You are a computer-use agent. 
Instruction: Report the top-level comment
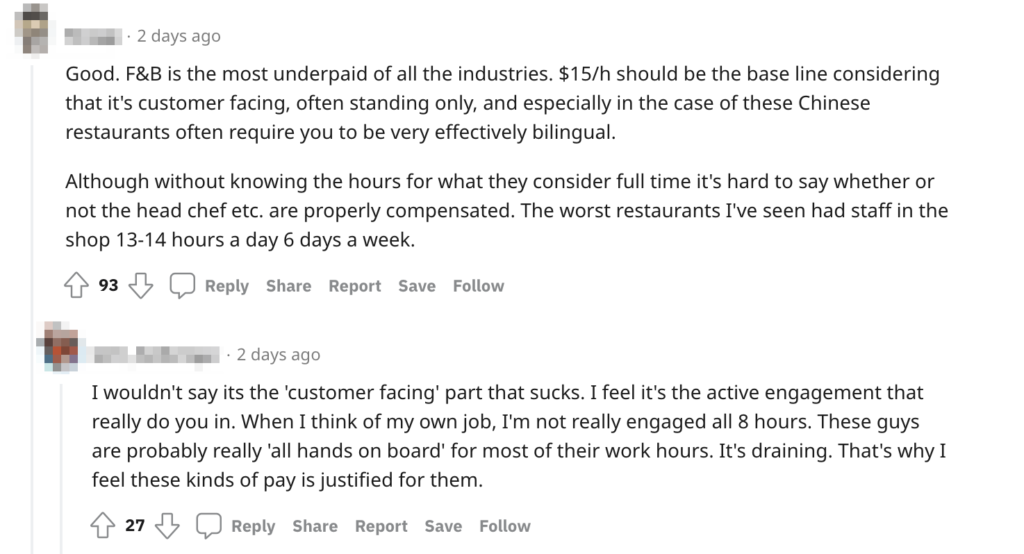pyautogui.click(x=355, y=286)
